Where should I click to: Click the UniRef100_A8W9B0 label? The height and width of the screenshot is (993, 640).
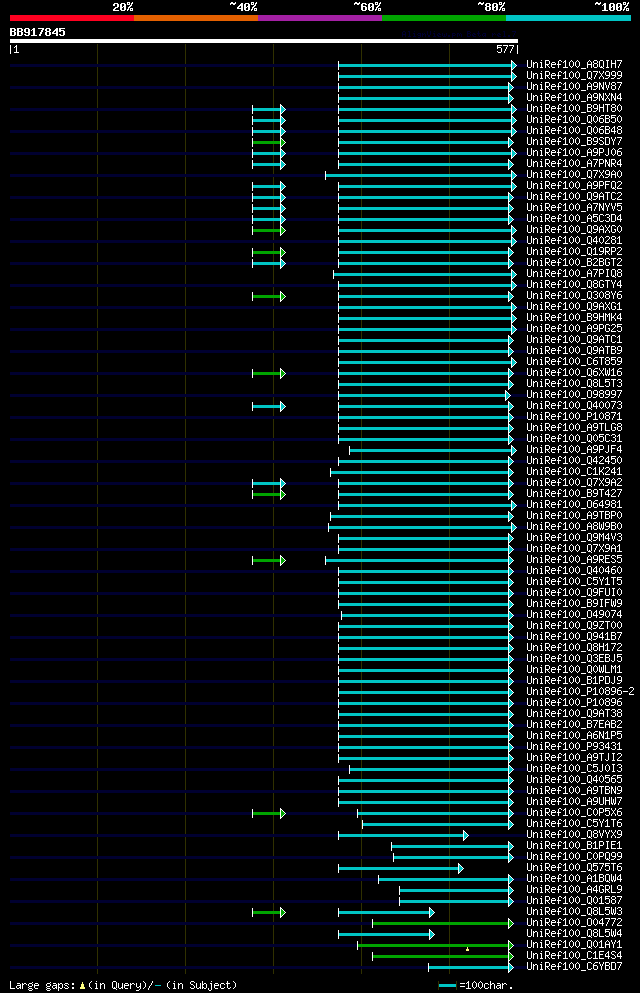pos(574,526)
